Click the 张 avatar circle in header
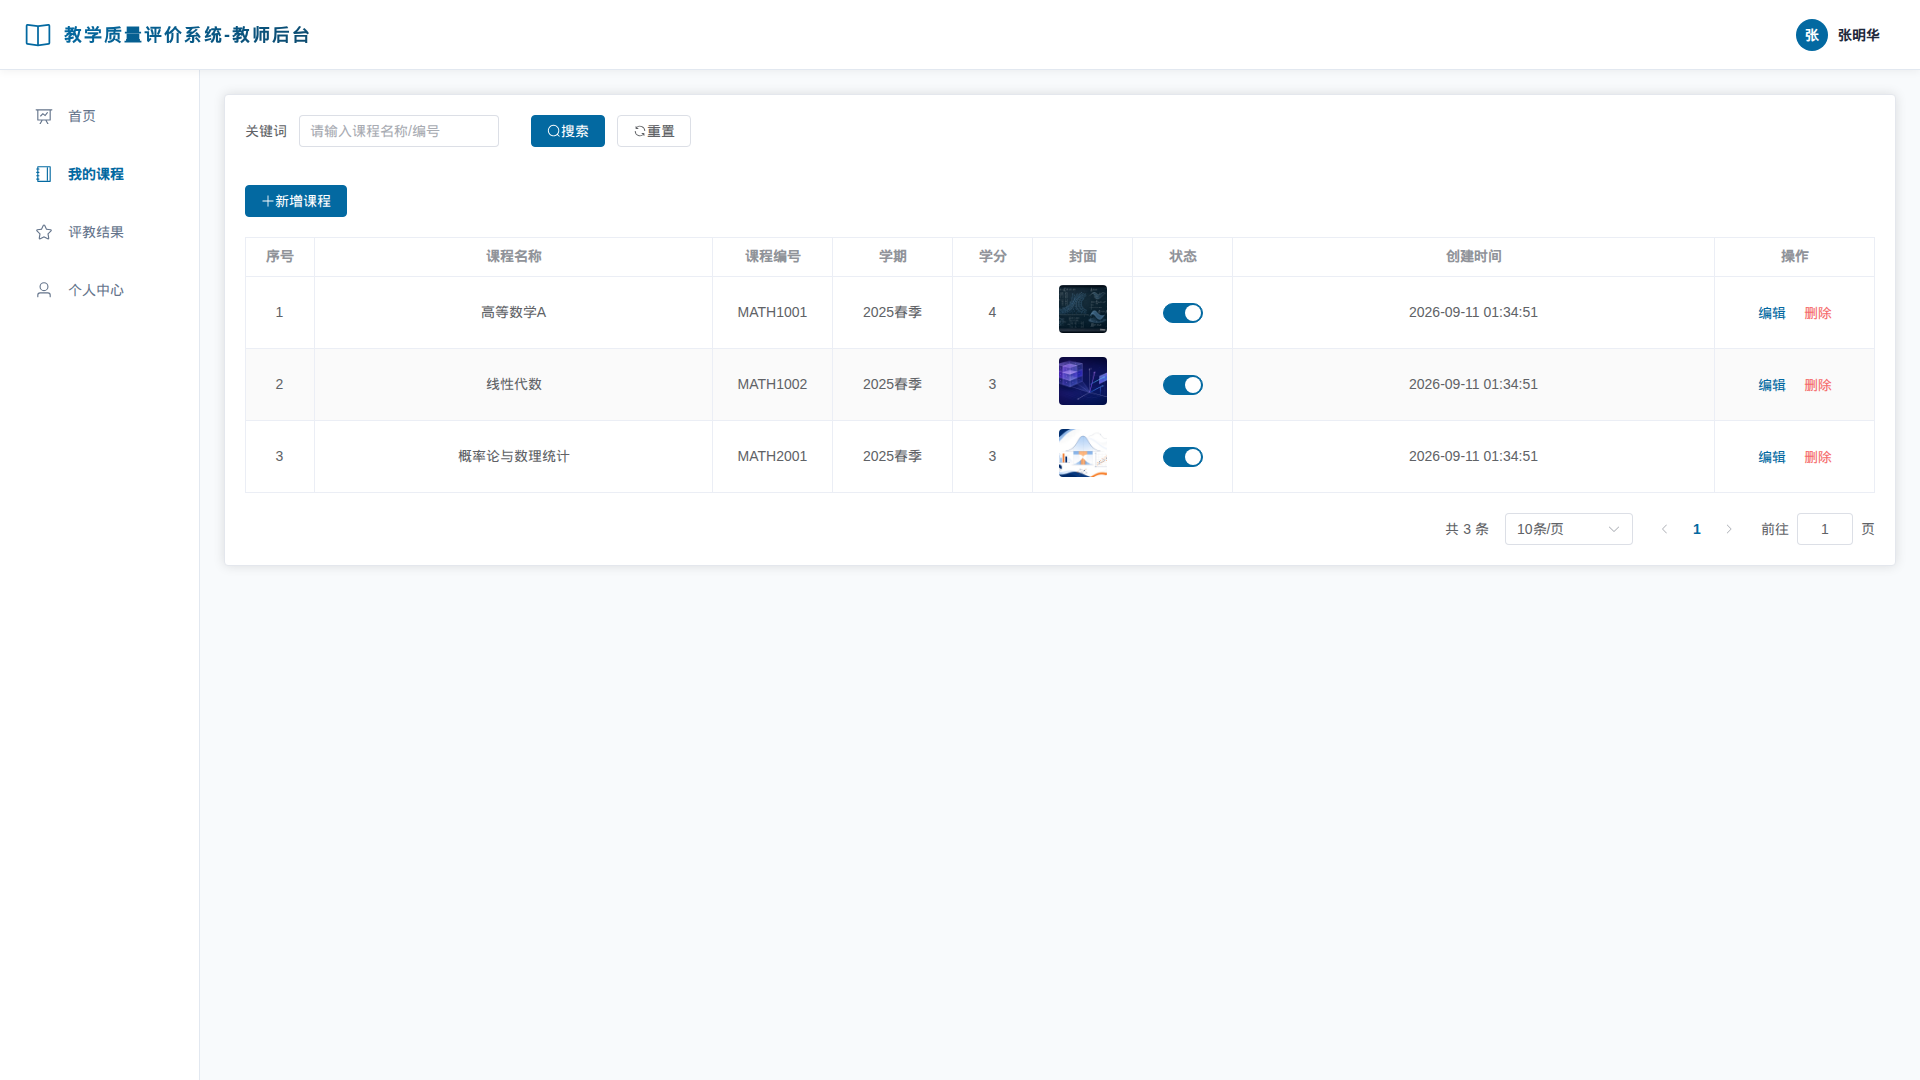Viewport: 1920px width, 1080px height. [x=1811, y=35]
